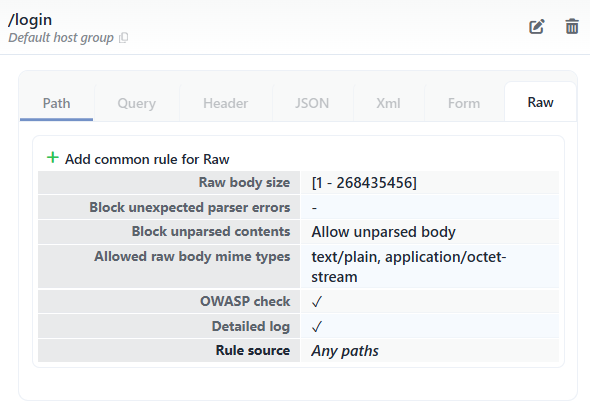Viewport: 590px width, 410px height.
Task: Switch to the Path tab
Action: [56, 103]
